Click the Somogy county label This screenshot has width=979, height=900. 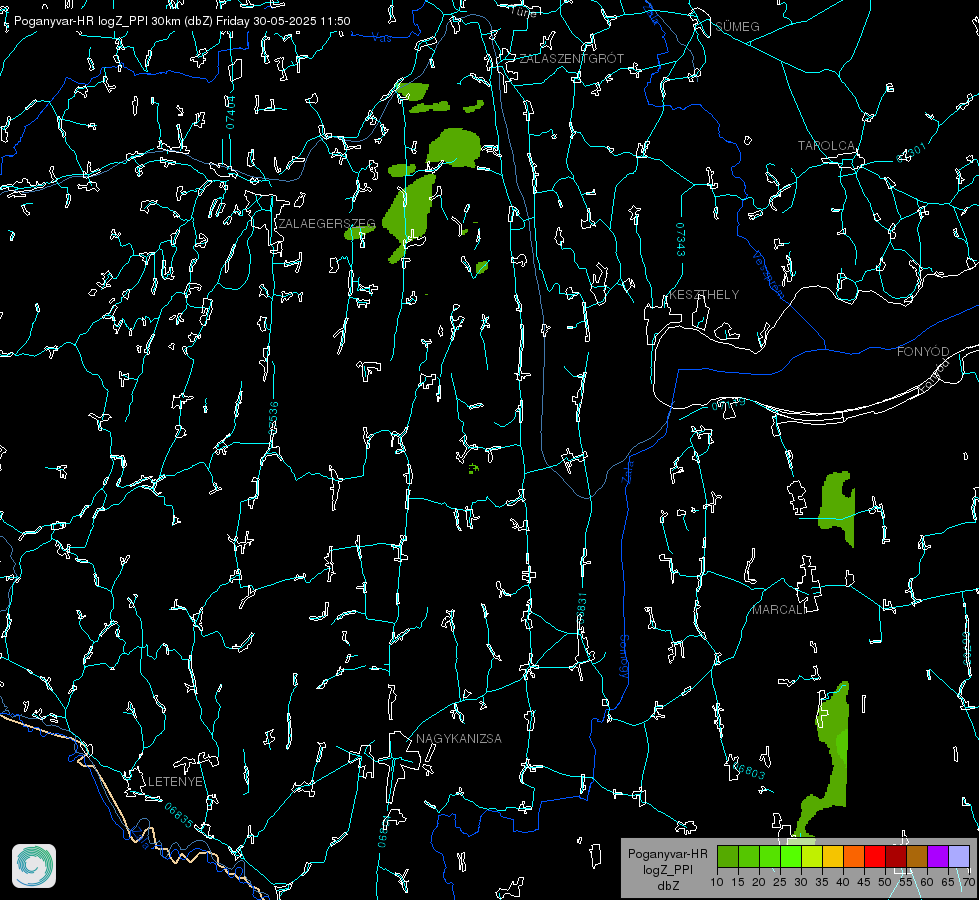pos(624,657)
